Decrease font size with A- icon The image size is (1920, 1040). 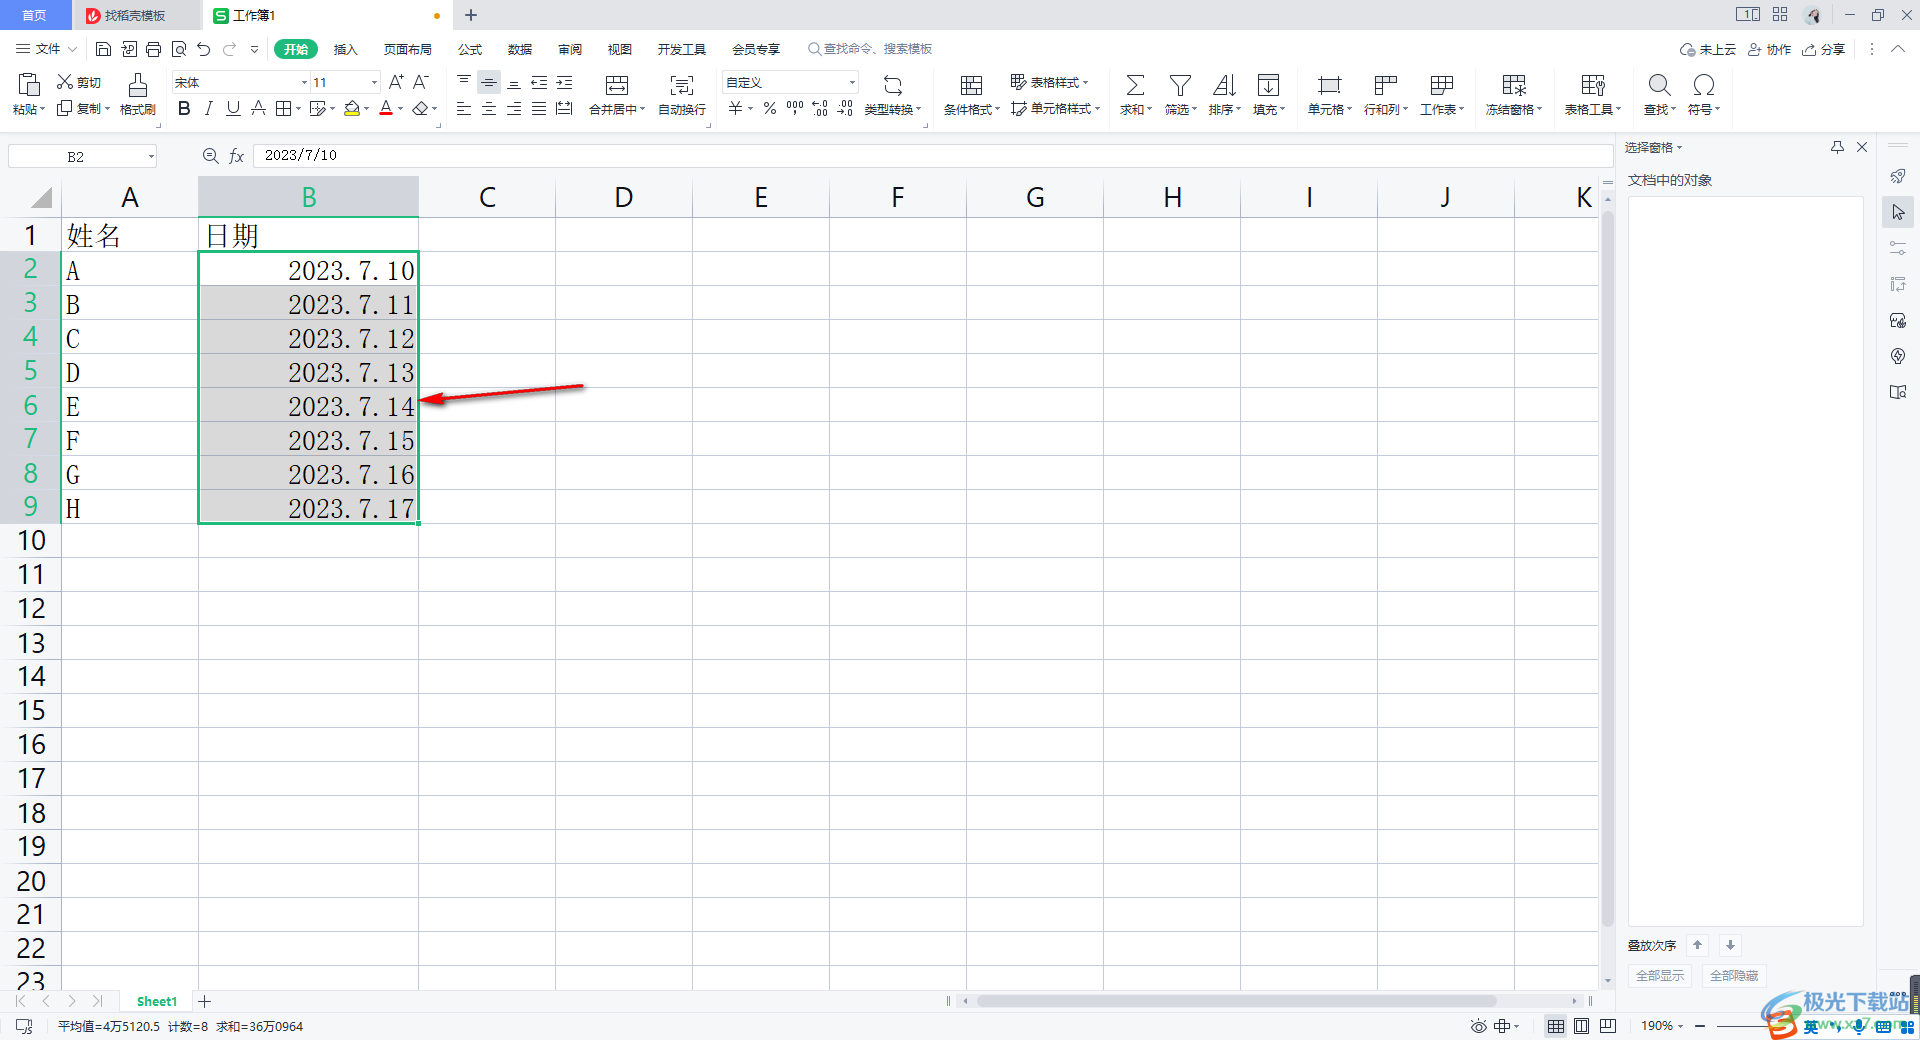tap(421, 82)
